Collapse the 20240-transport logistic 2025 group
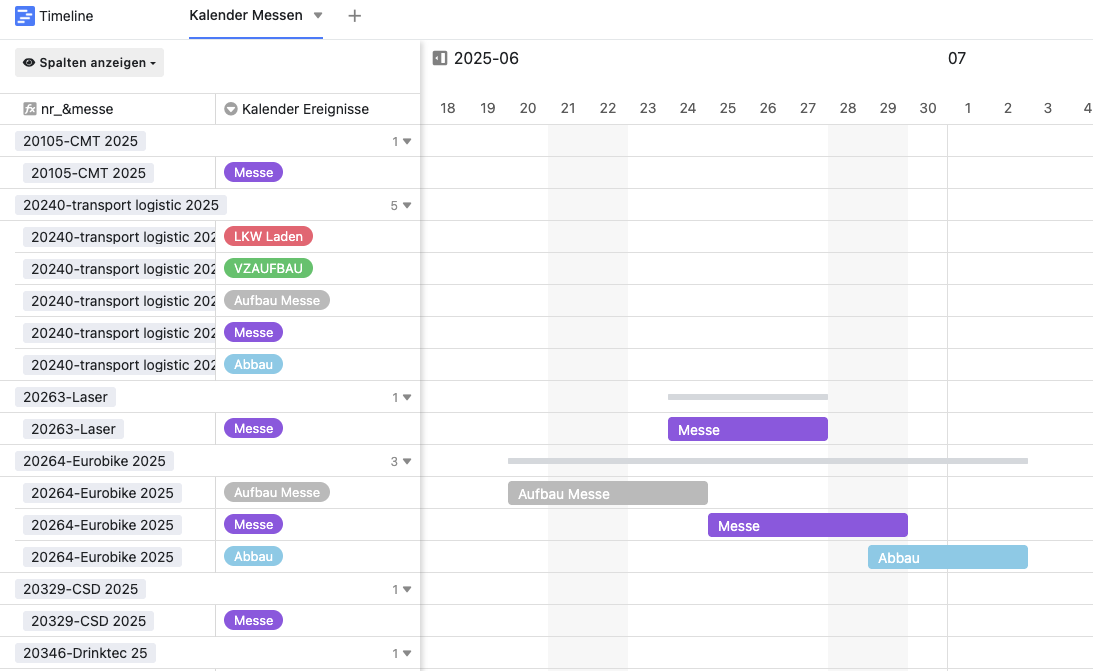The image size is (1093, 671). (x=407, y=206)
